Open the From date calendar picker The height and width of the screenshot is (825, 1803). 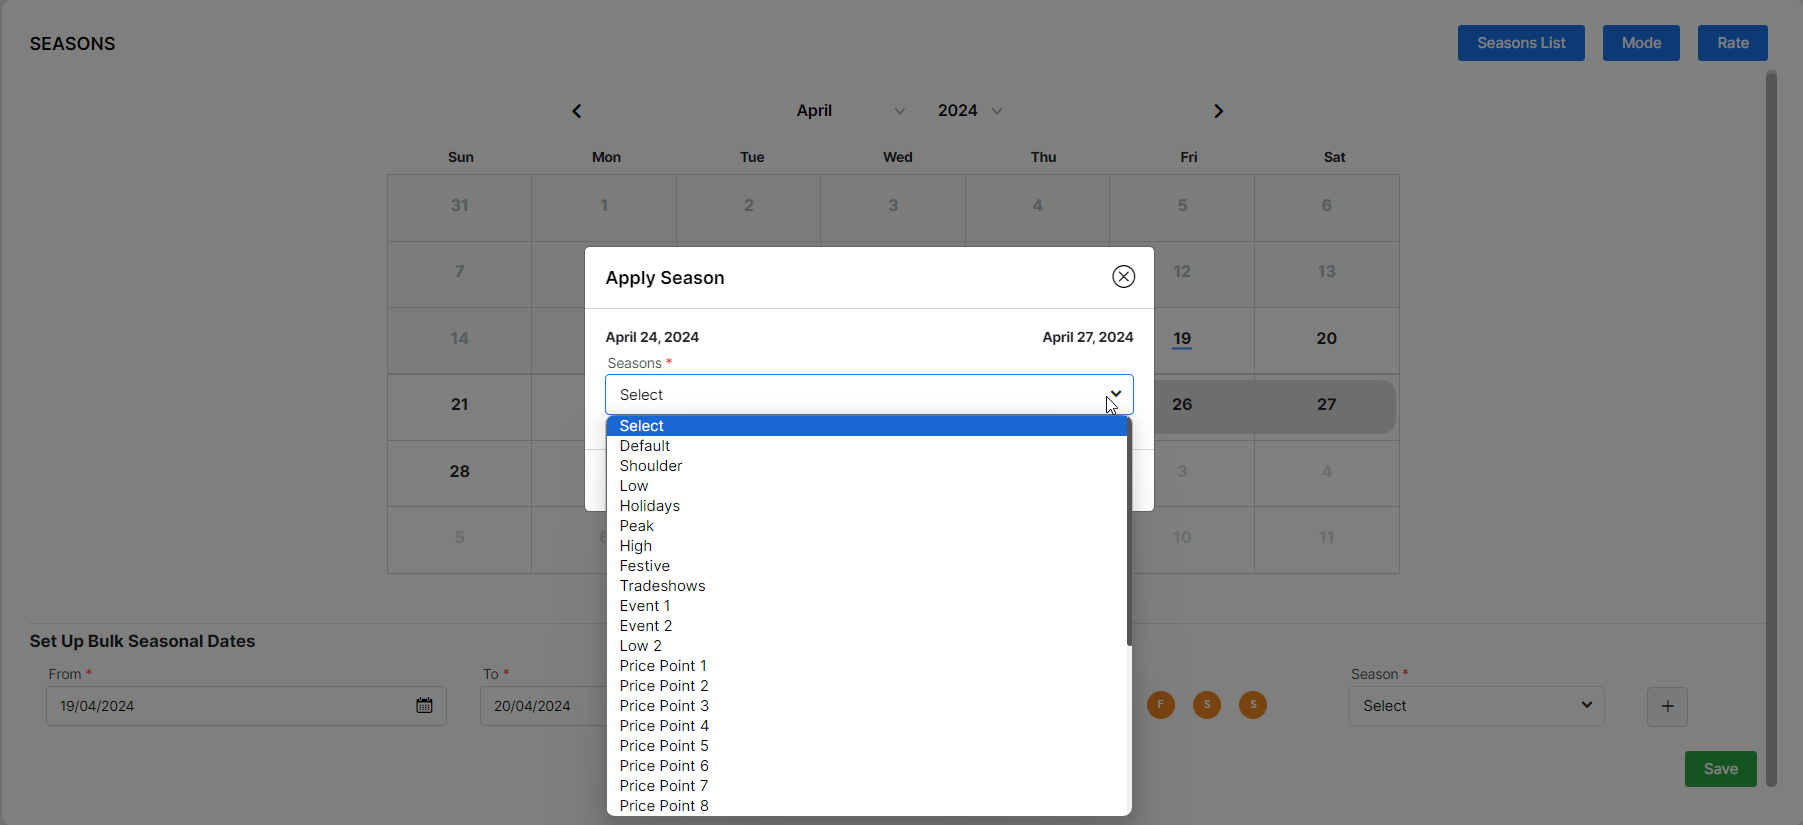click(x=424, y=706)
